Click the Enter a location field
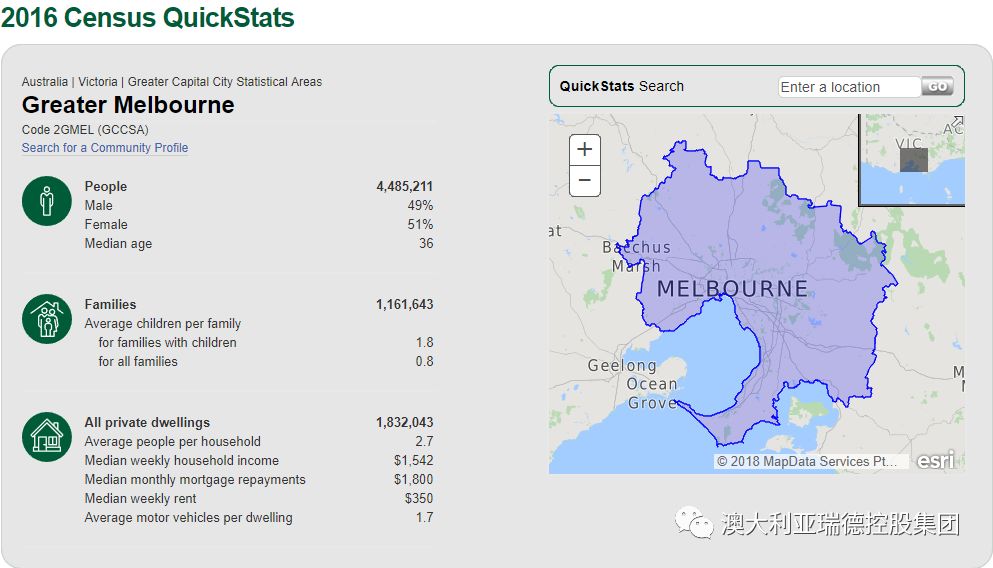The image size is (993, 568). pos(848,87)
